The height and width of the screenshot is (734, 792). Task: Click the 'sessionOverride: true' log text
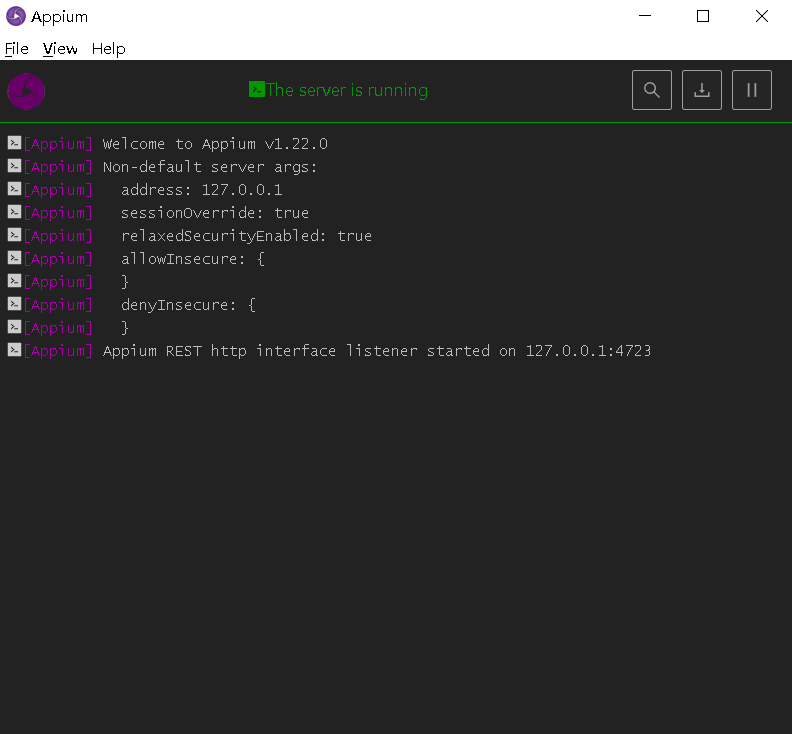point(215,213)
